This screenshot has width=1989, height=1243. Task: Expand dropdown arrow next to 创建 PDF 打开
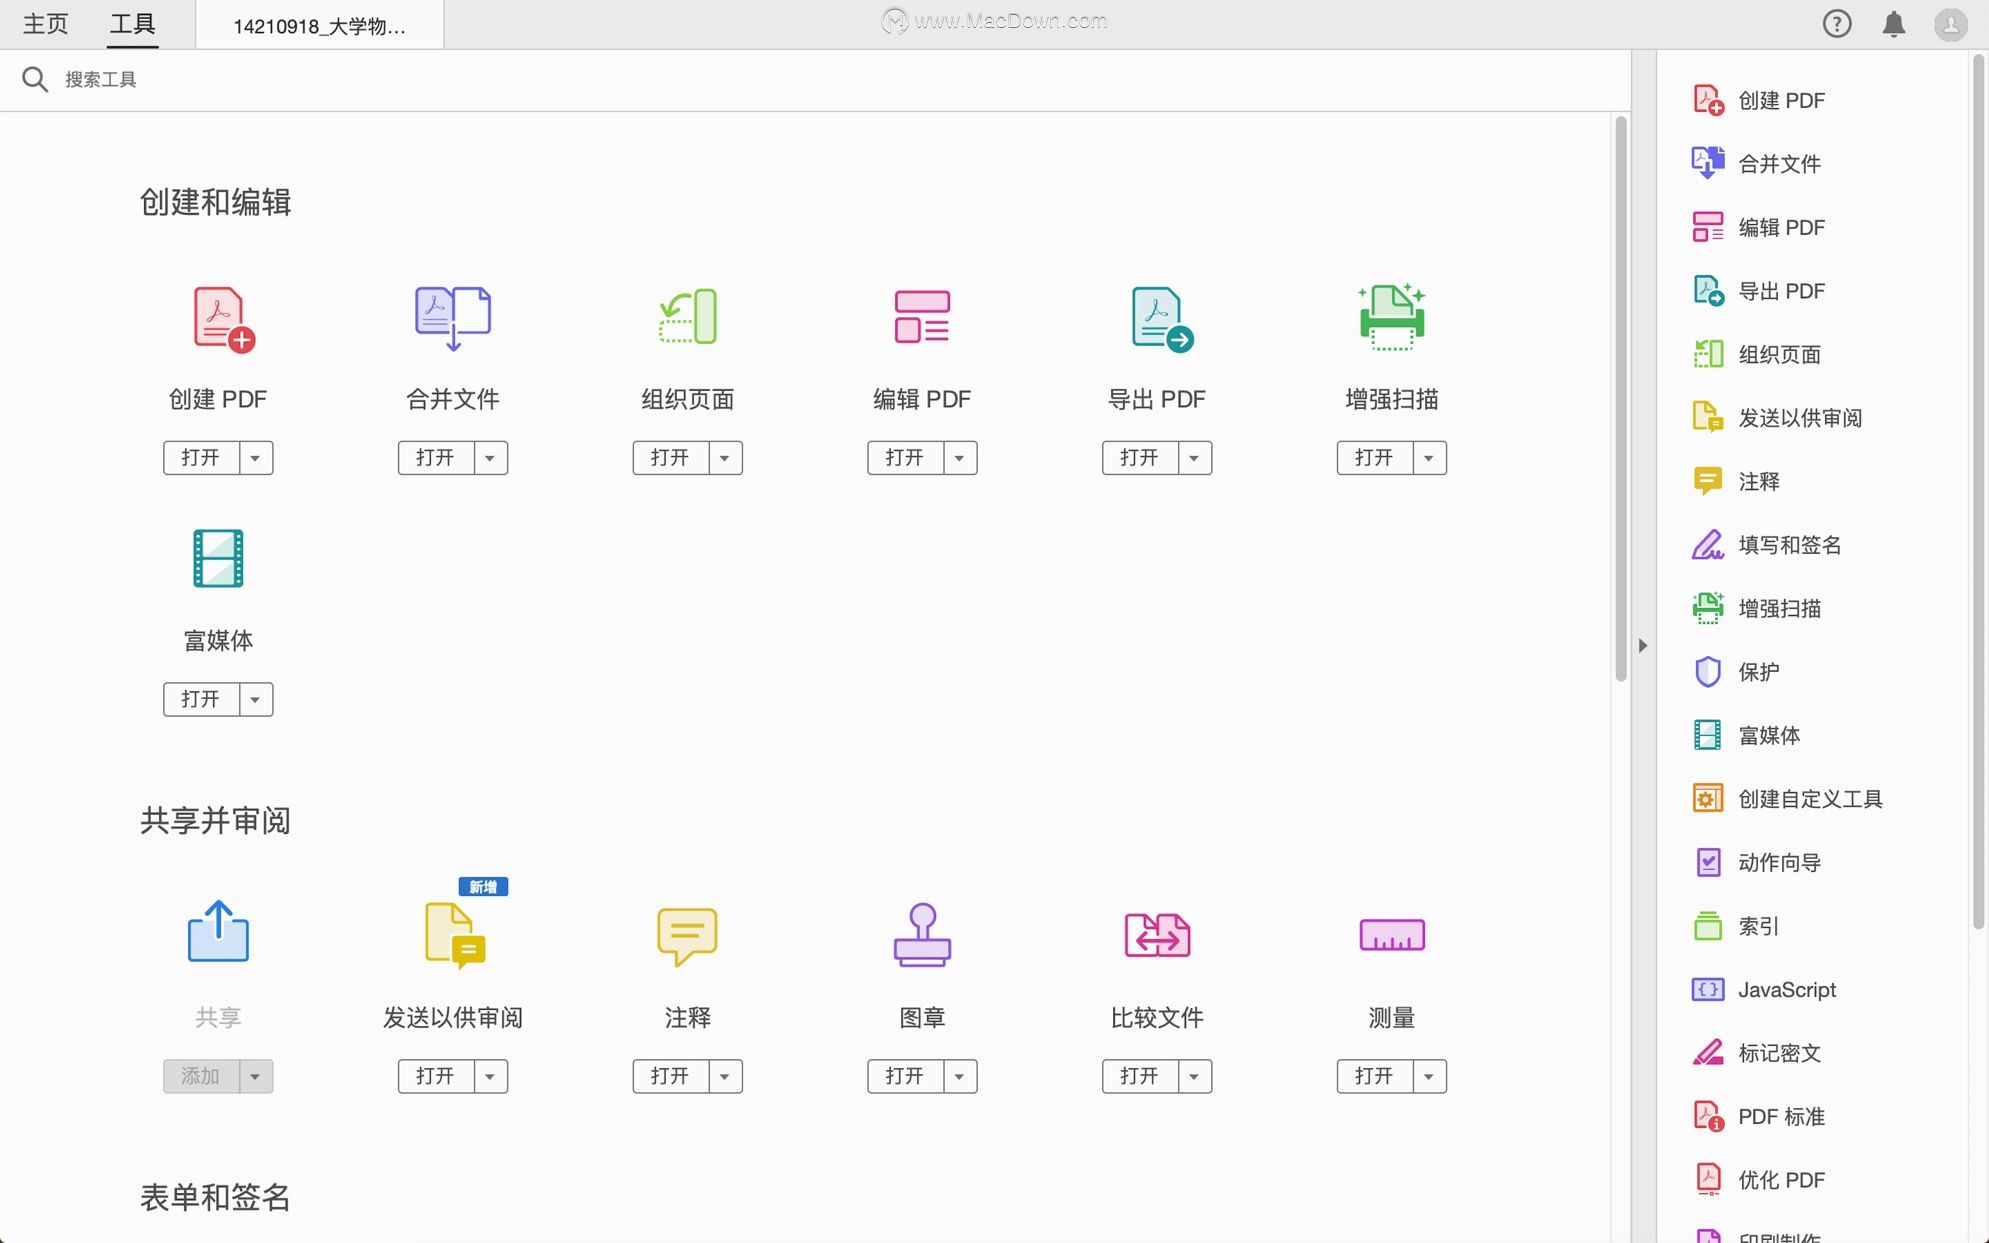click(256, 458)
